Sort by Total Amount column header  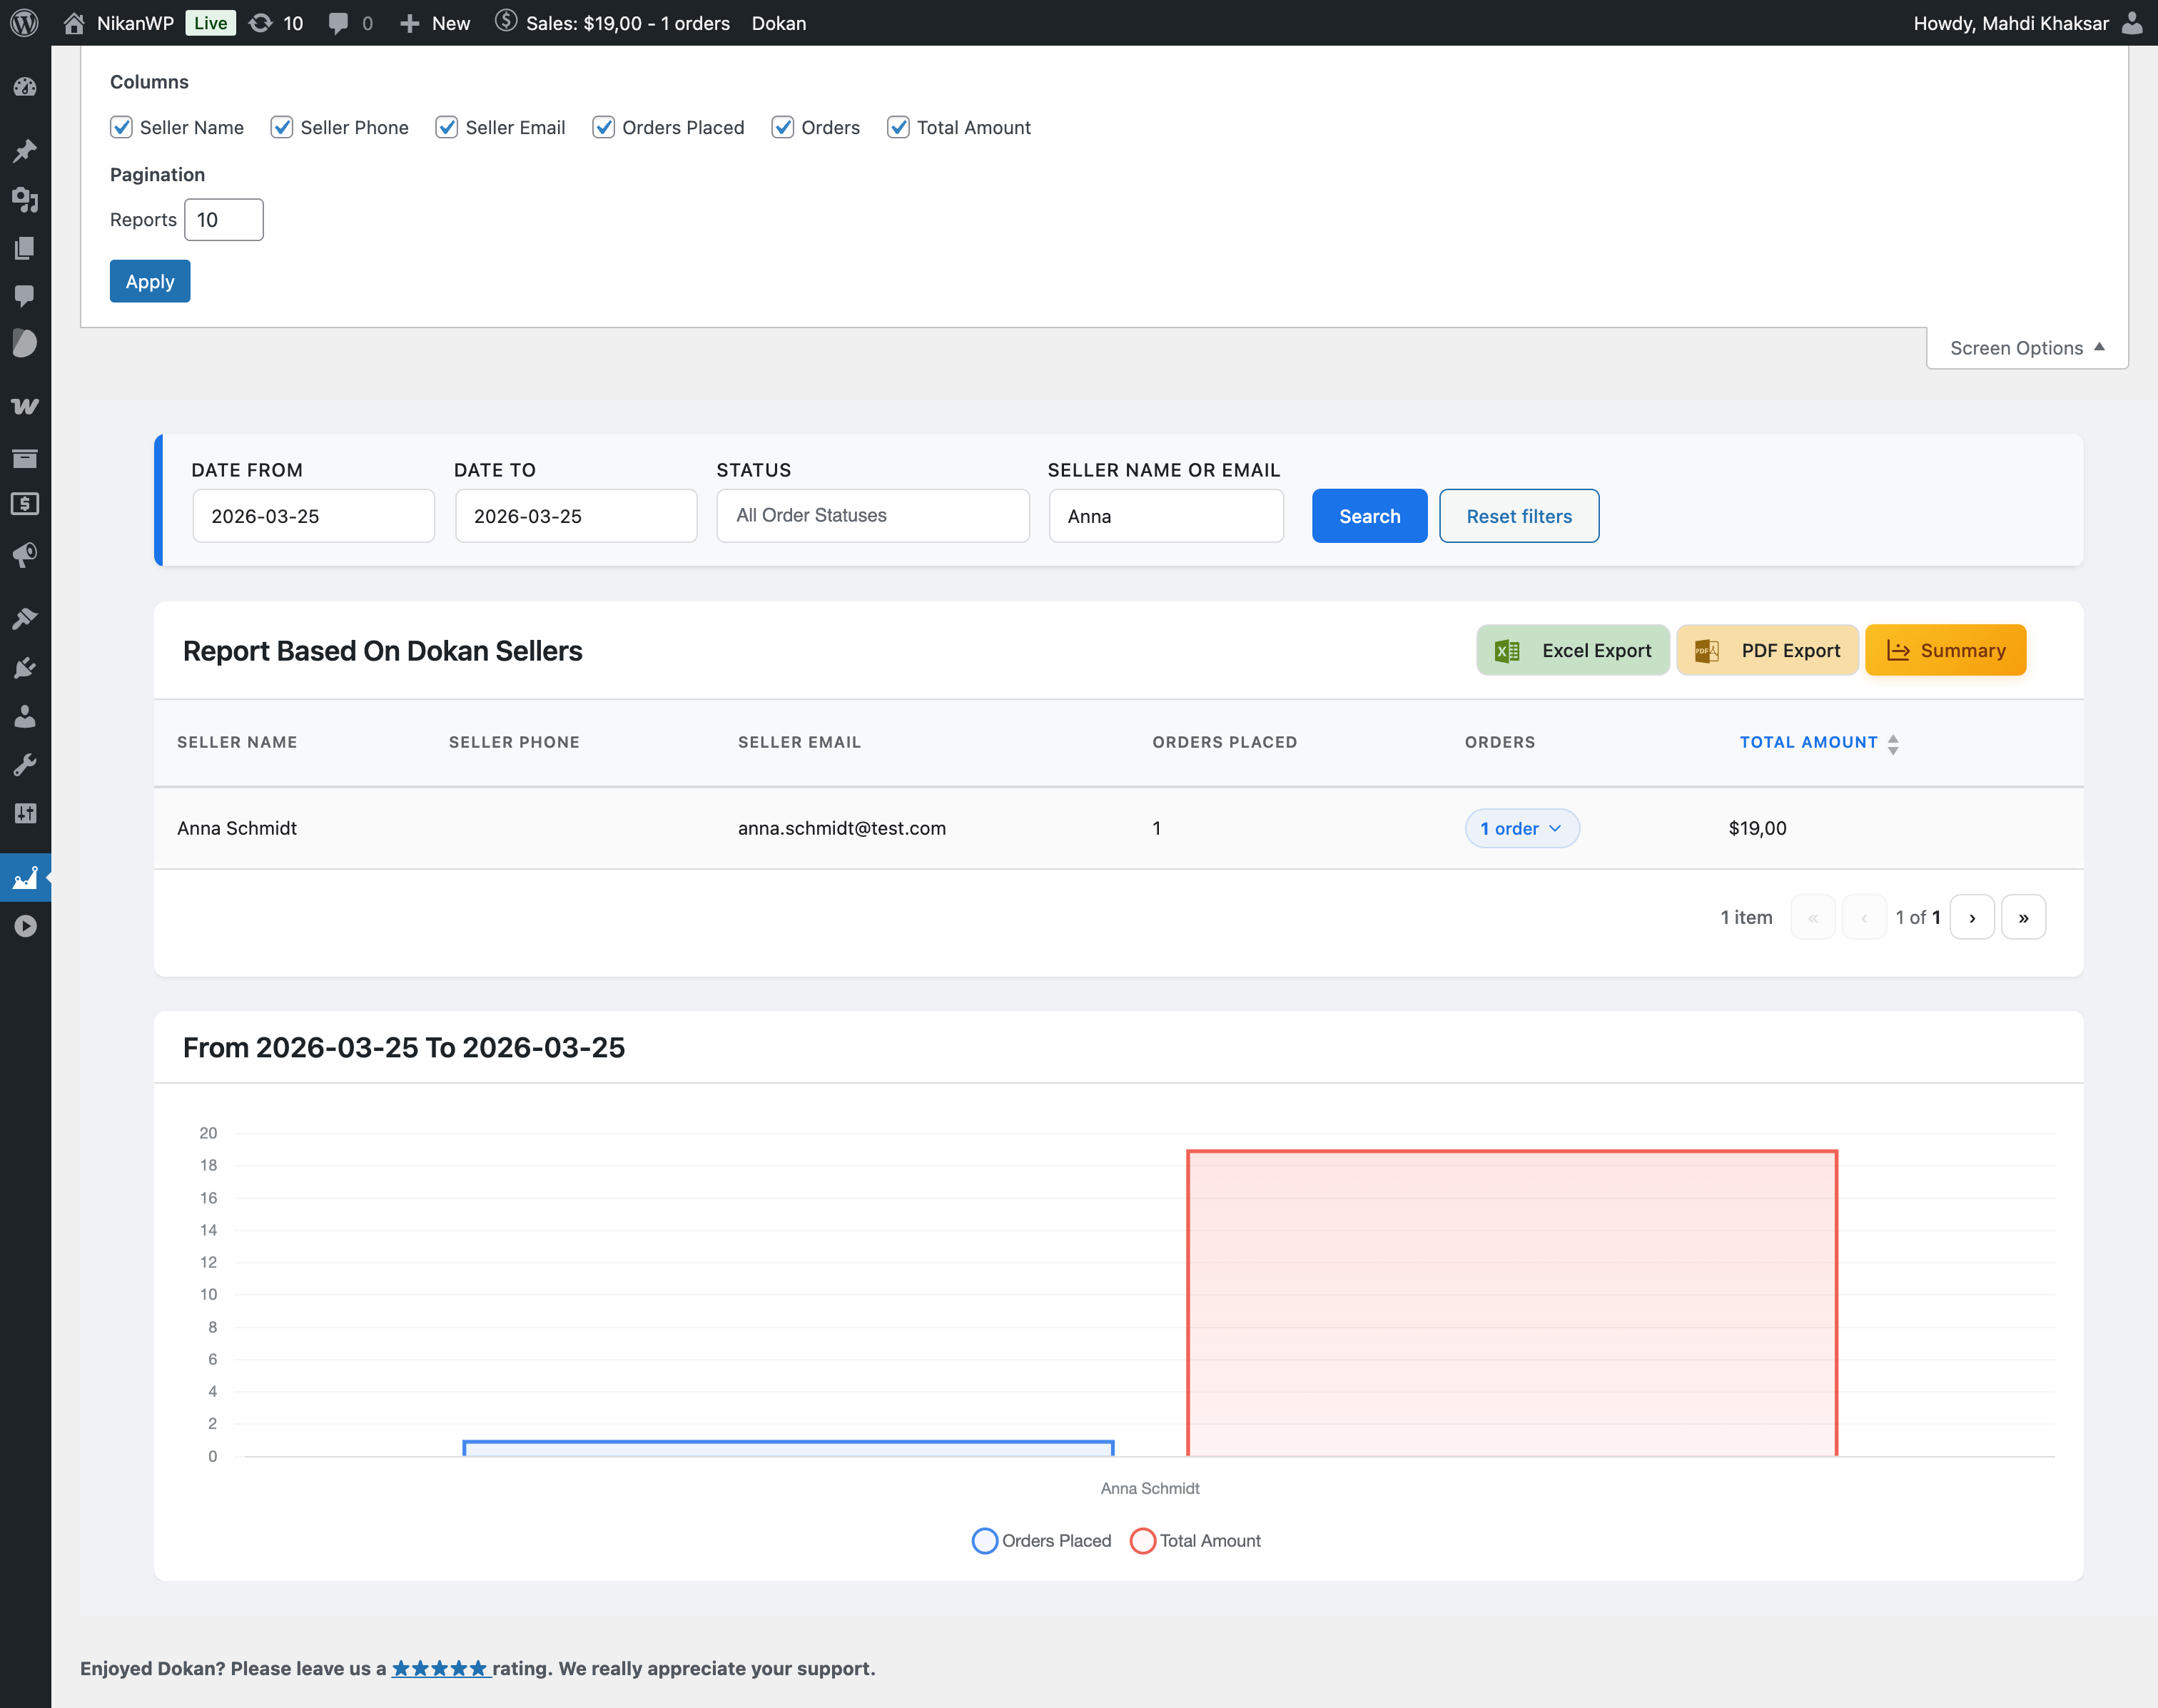pyautogui.click(x=1808, y=742)
